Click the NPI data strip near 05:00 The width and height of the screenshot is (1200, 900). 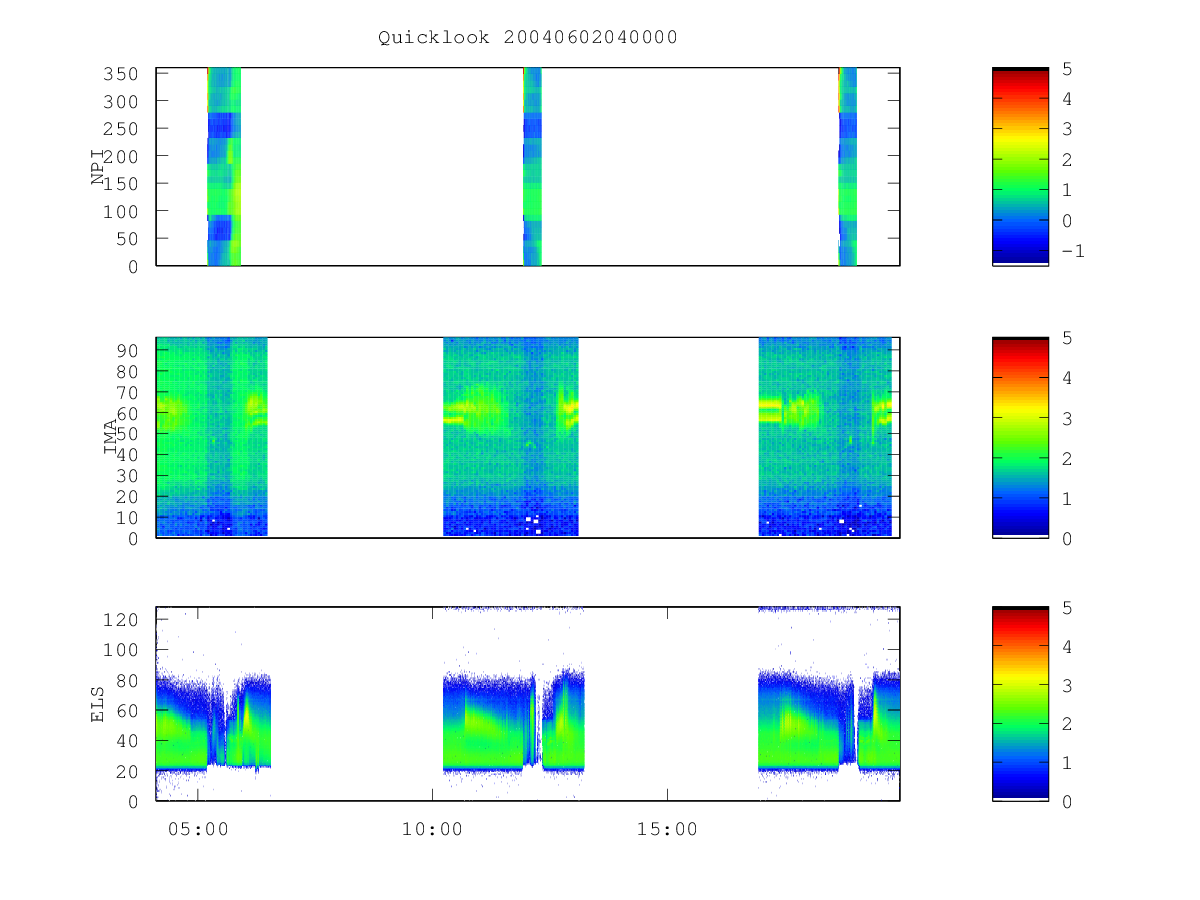coord(224,167)
